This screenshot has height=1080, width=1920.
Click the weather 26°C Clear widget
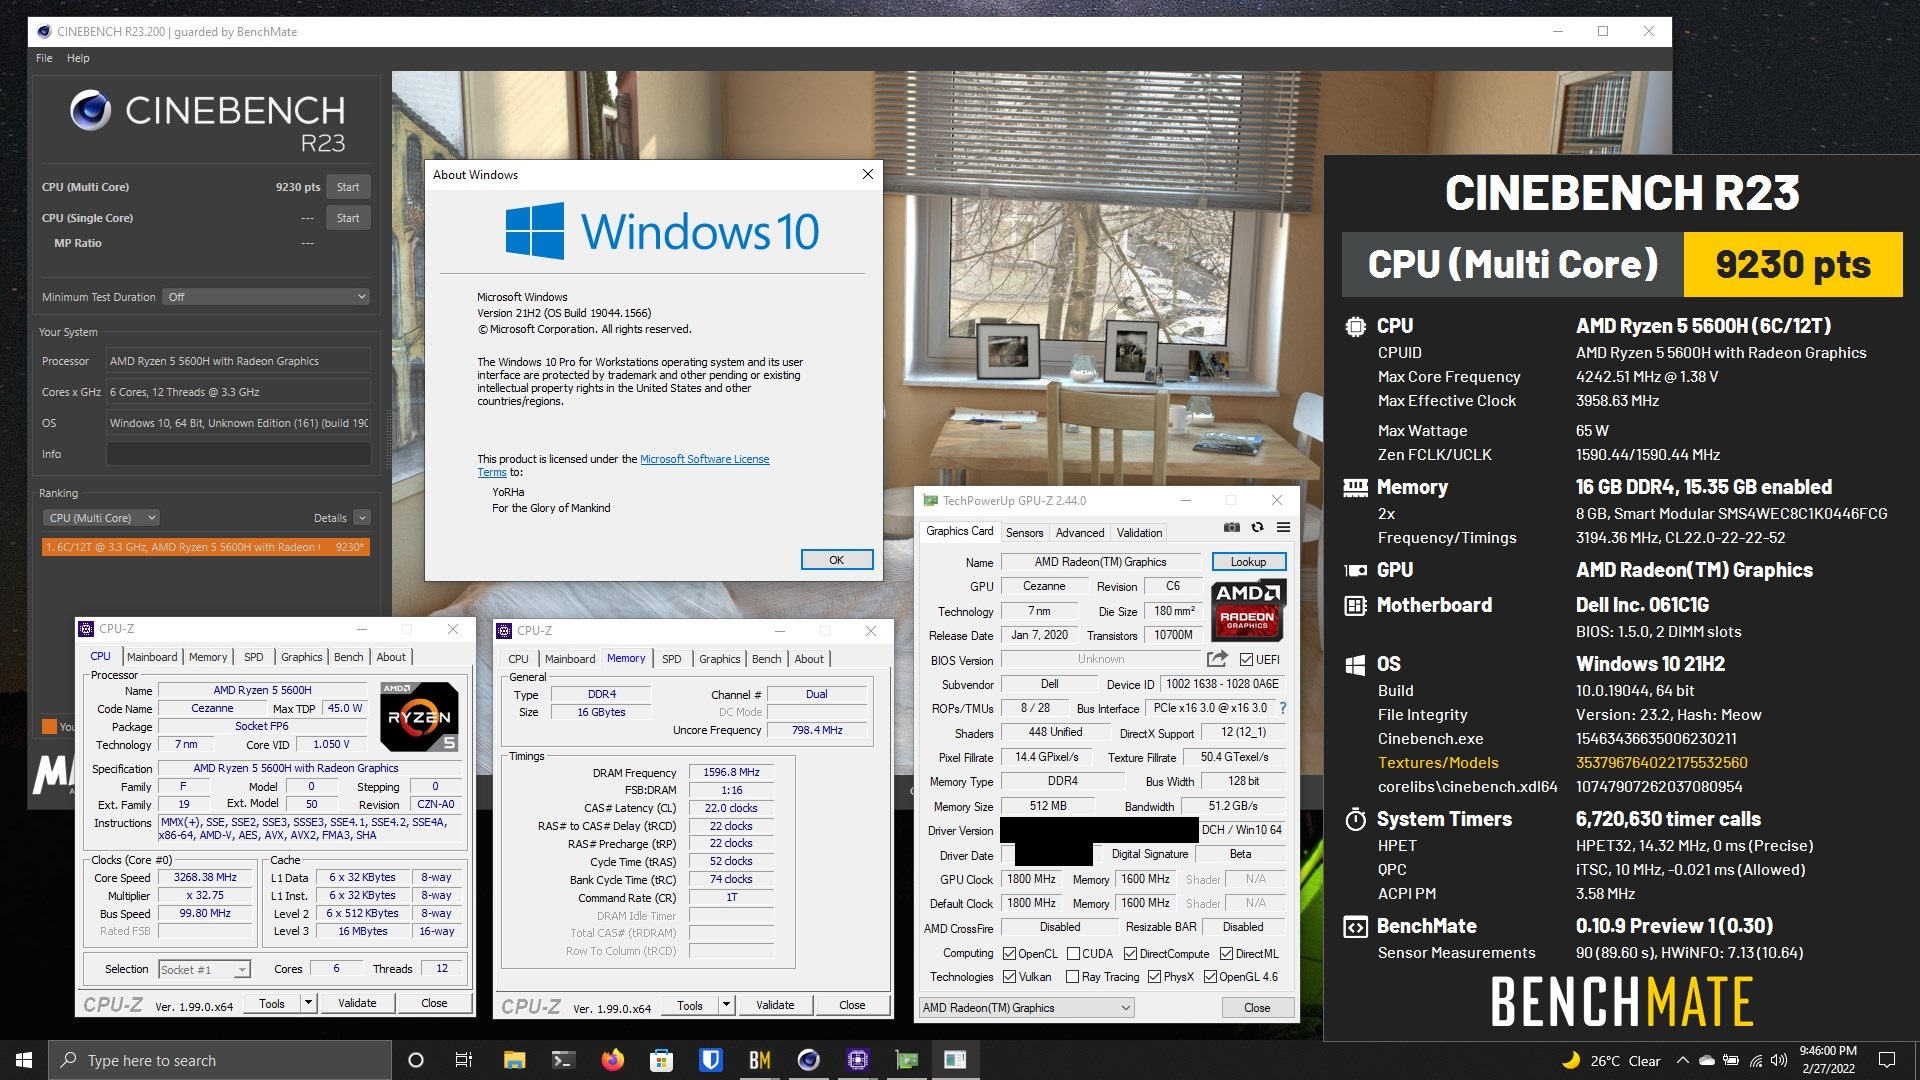pyautogui.click(x=1610, y=1060)
